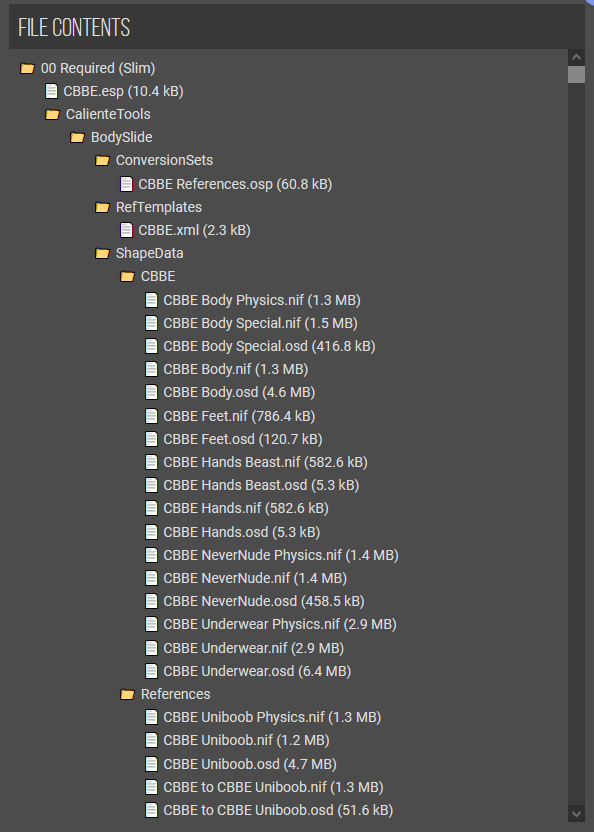Screen dimensions: 594x832
Task: Select CBBE Body Special.osd (416.8 kB) text
Action: coord(270,346)
